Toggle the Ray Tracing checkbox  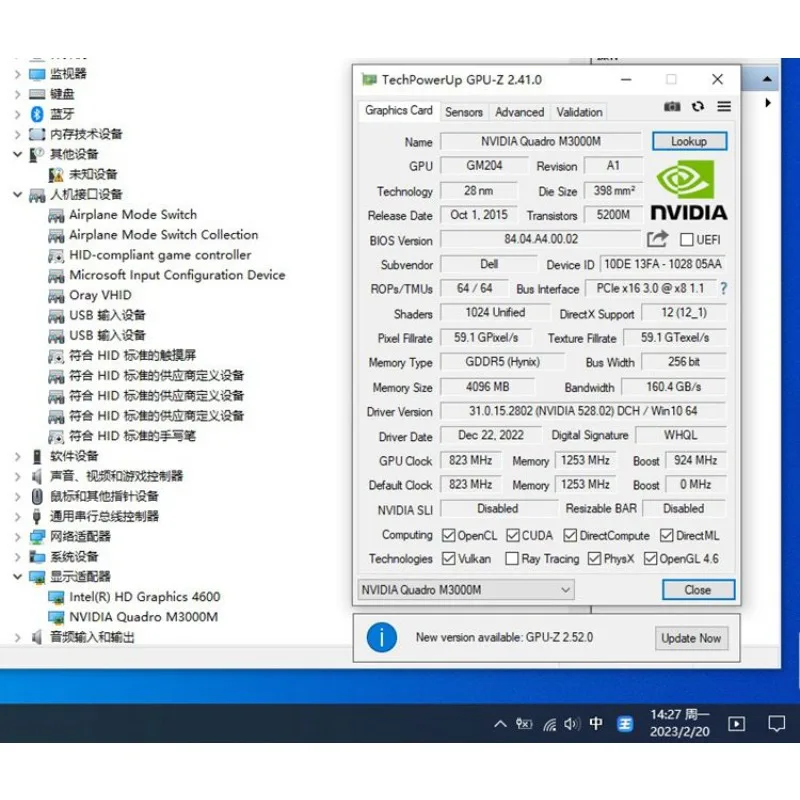click(x=512, y=559)
